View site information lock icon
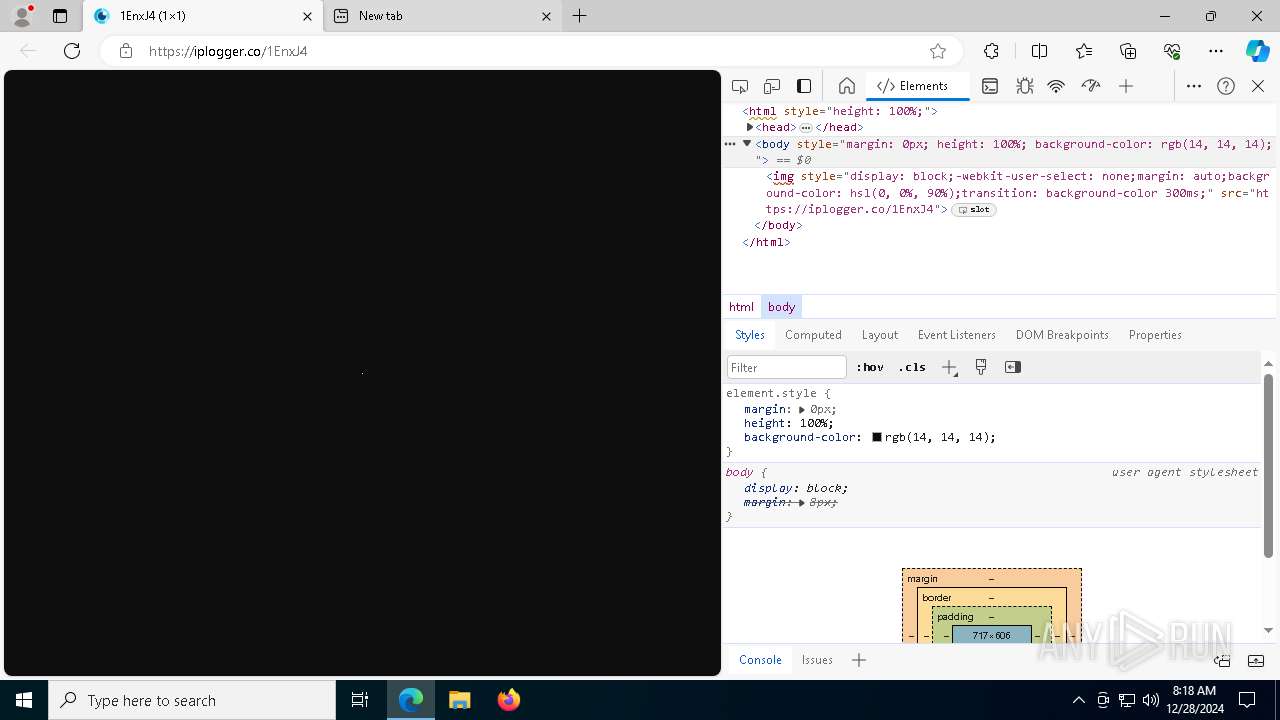This screenshot has height=720, width=1280. coord(126,51)
